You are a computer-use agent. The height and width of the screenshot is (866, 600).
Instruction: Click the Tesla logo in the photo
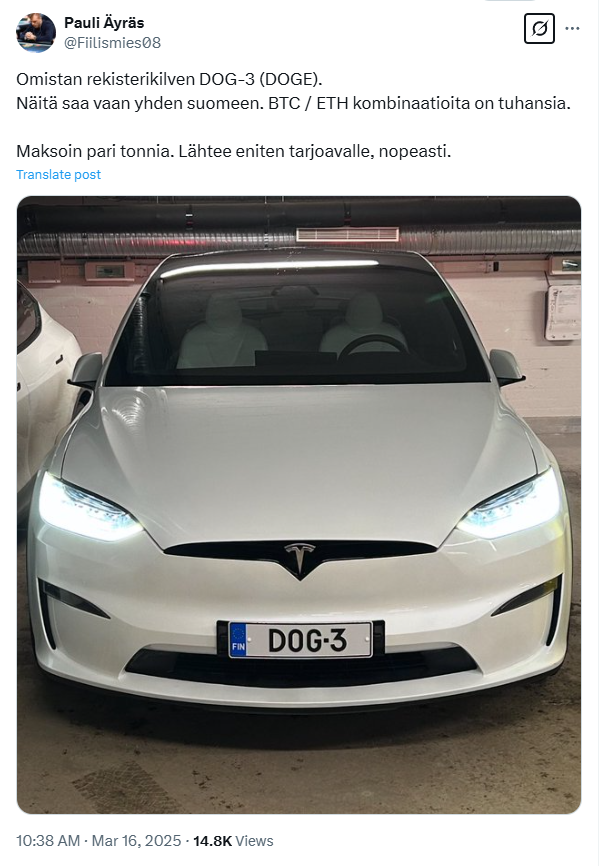pyautogui.click(x=299, y=557)
